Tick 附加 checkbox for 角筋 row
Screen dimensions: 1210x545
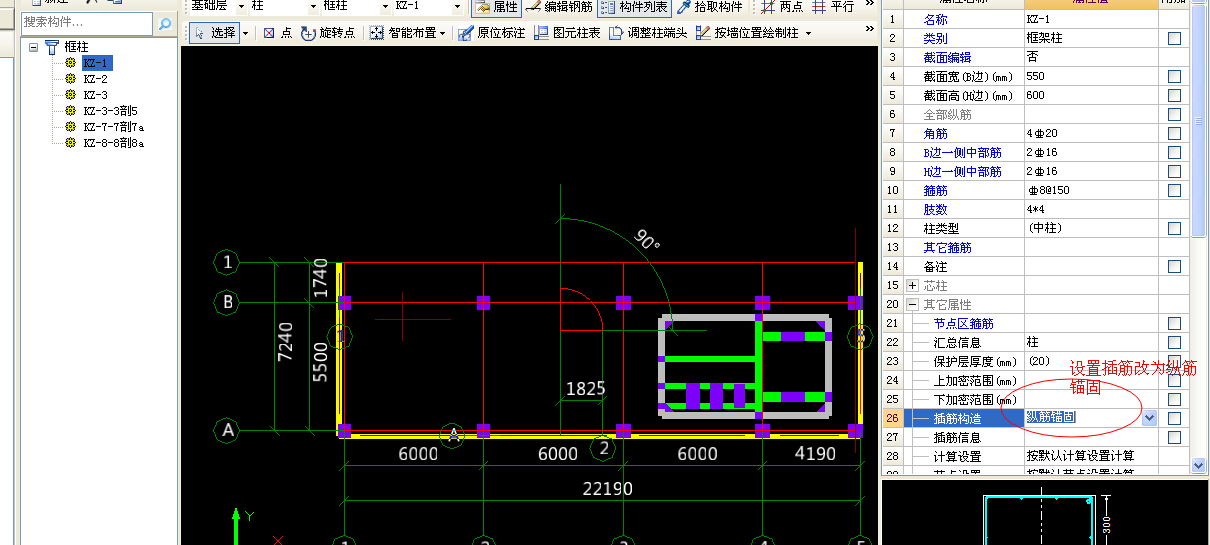[1174, 133]
